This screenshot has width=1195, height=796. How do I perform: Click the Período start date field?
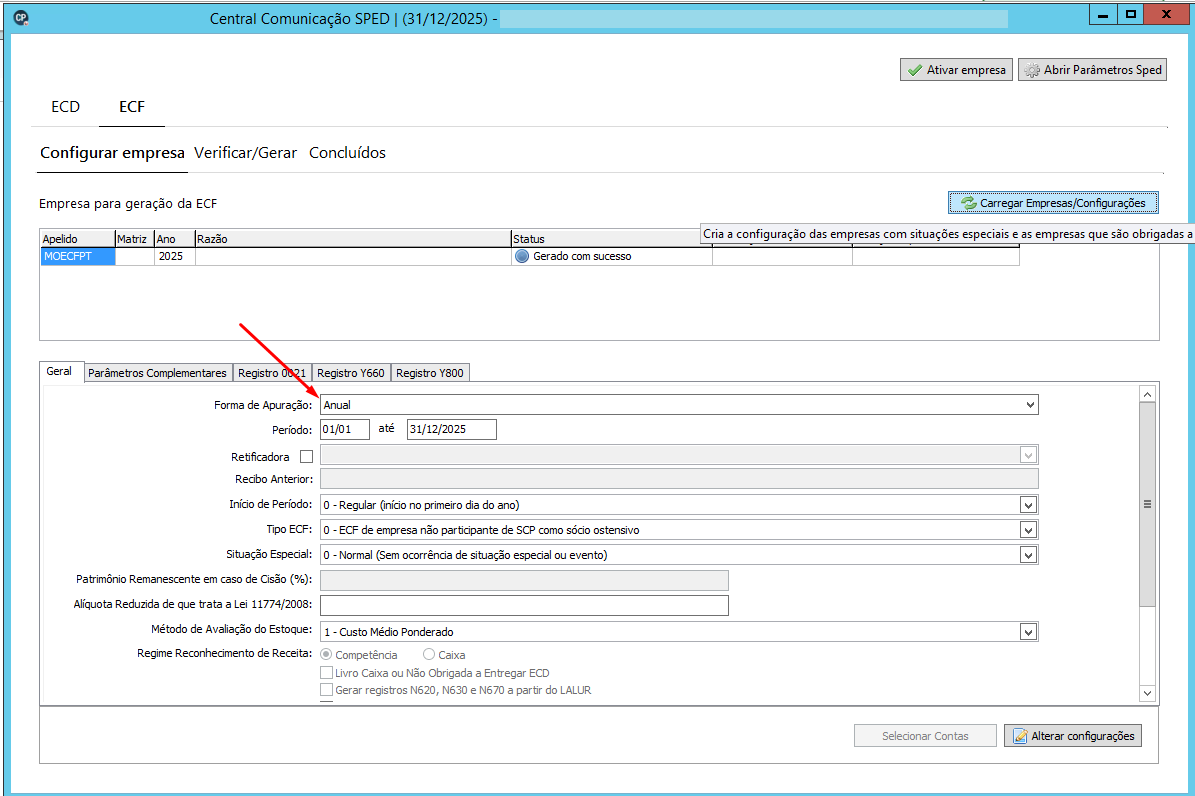coord(344,429)
